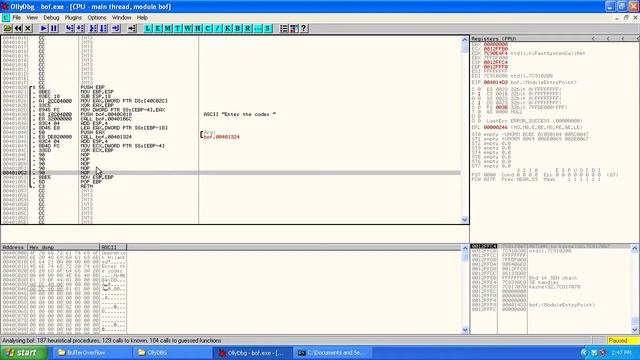This screenshot has height=360, width=640.
Task: Show Handles with the H button
Action: coord(198,28)
